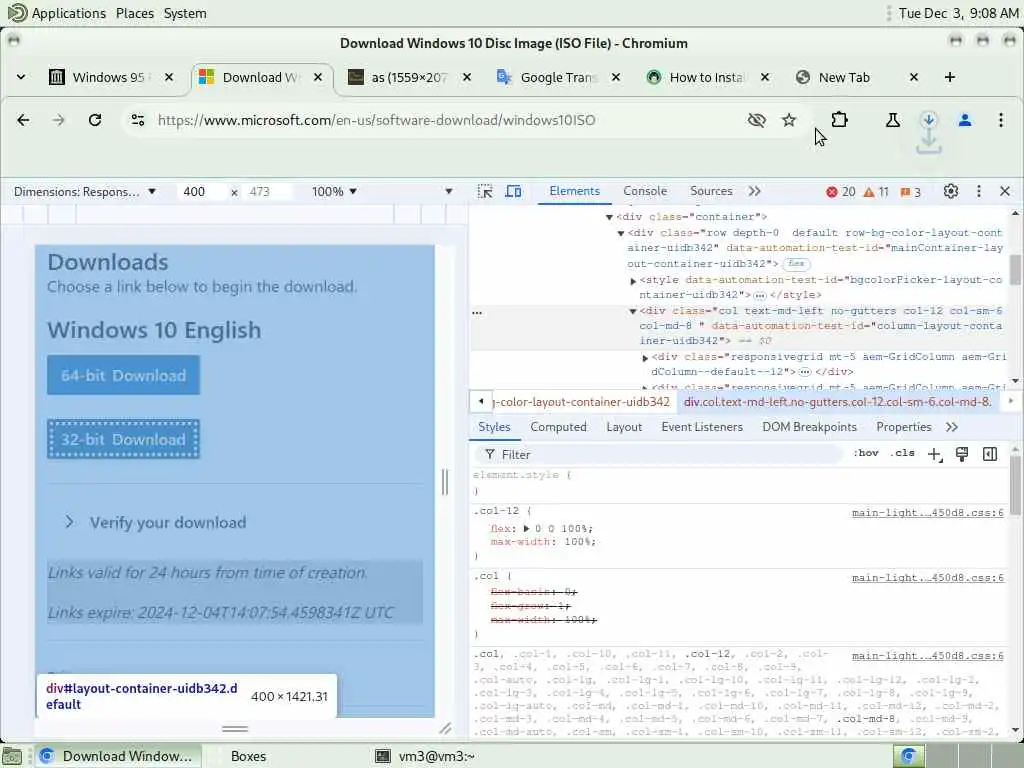Open the Chrome Labs flask icon
1024x768 pixels.
tap(892, 120)
